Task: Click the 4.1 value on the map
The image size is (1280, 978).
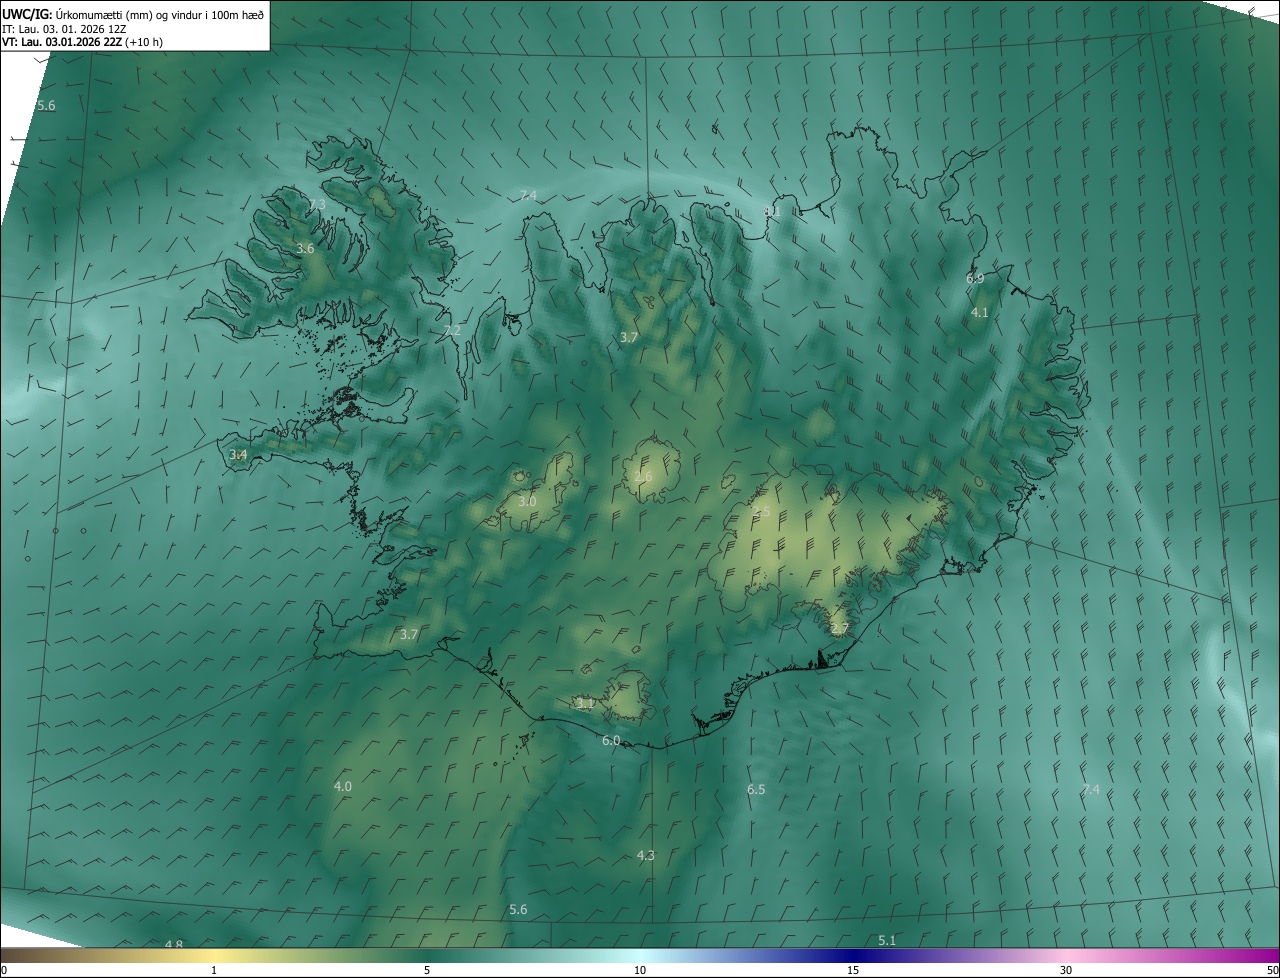Action: pos(980,312)
